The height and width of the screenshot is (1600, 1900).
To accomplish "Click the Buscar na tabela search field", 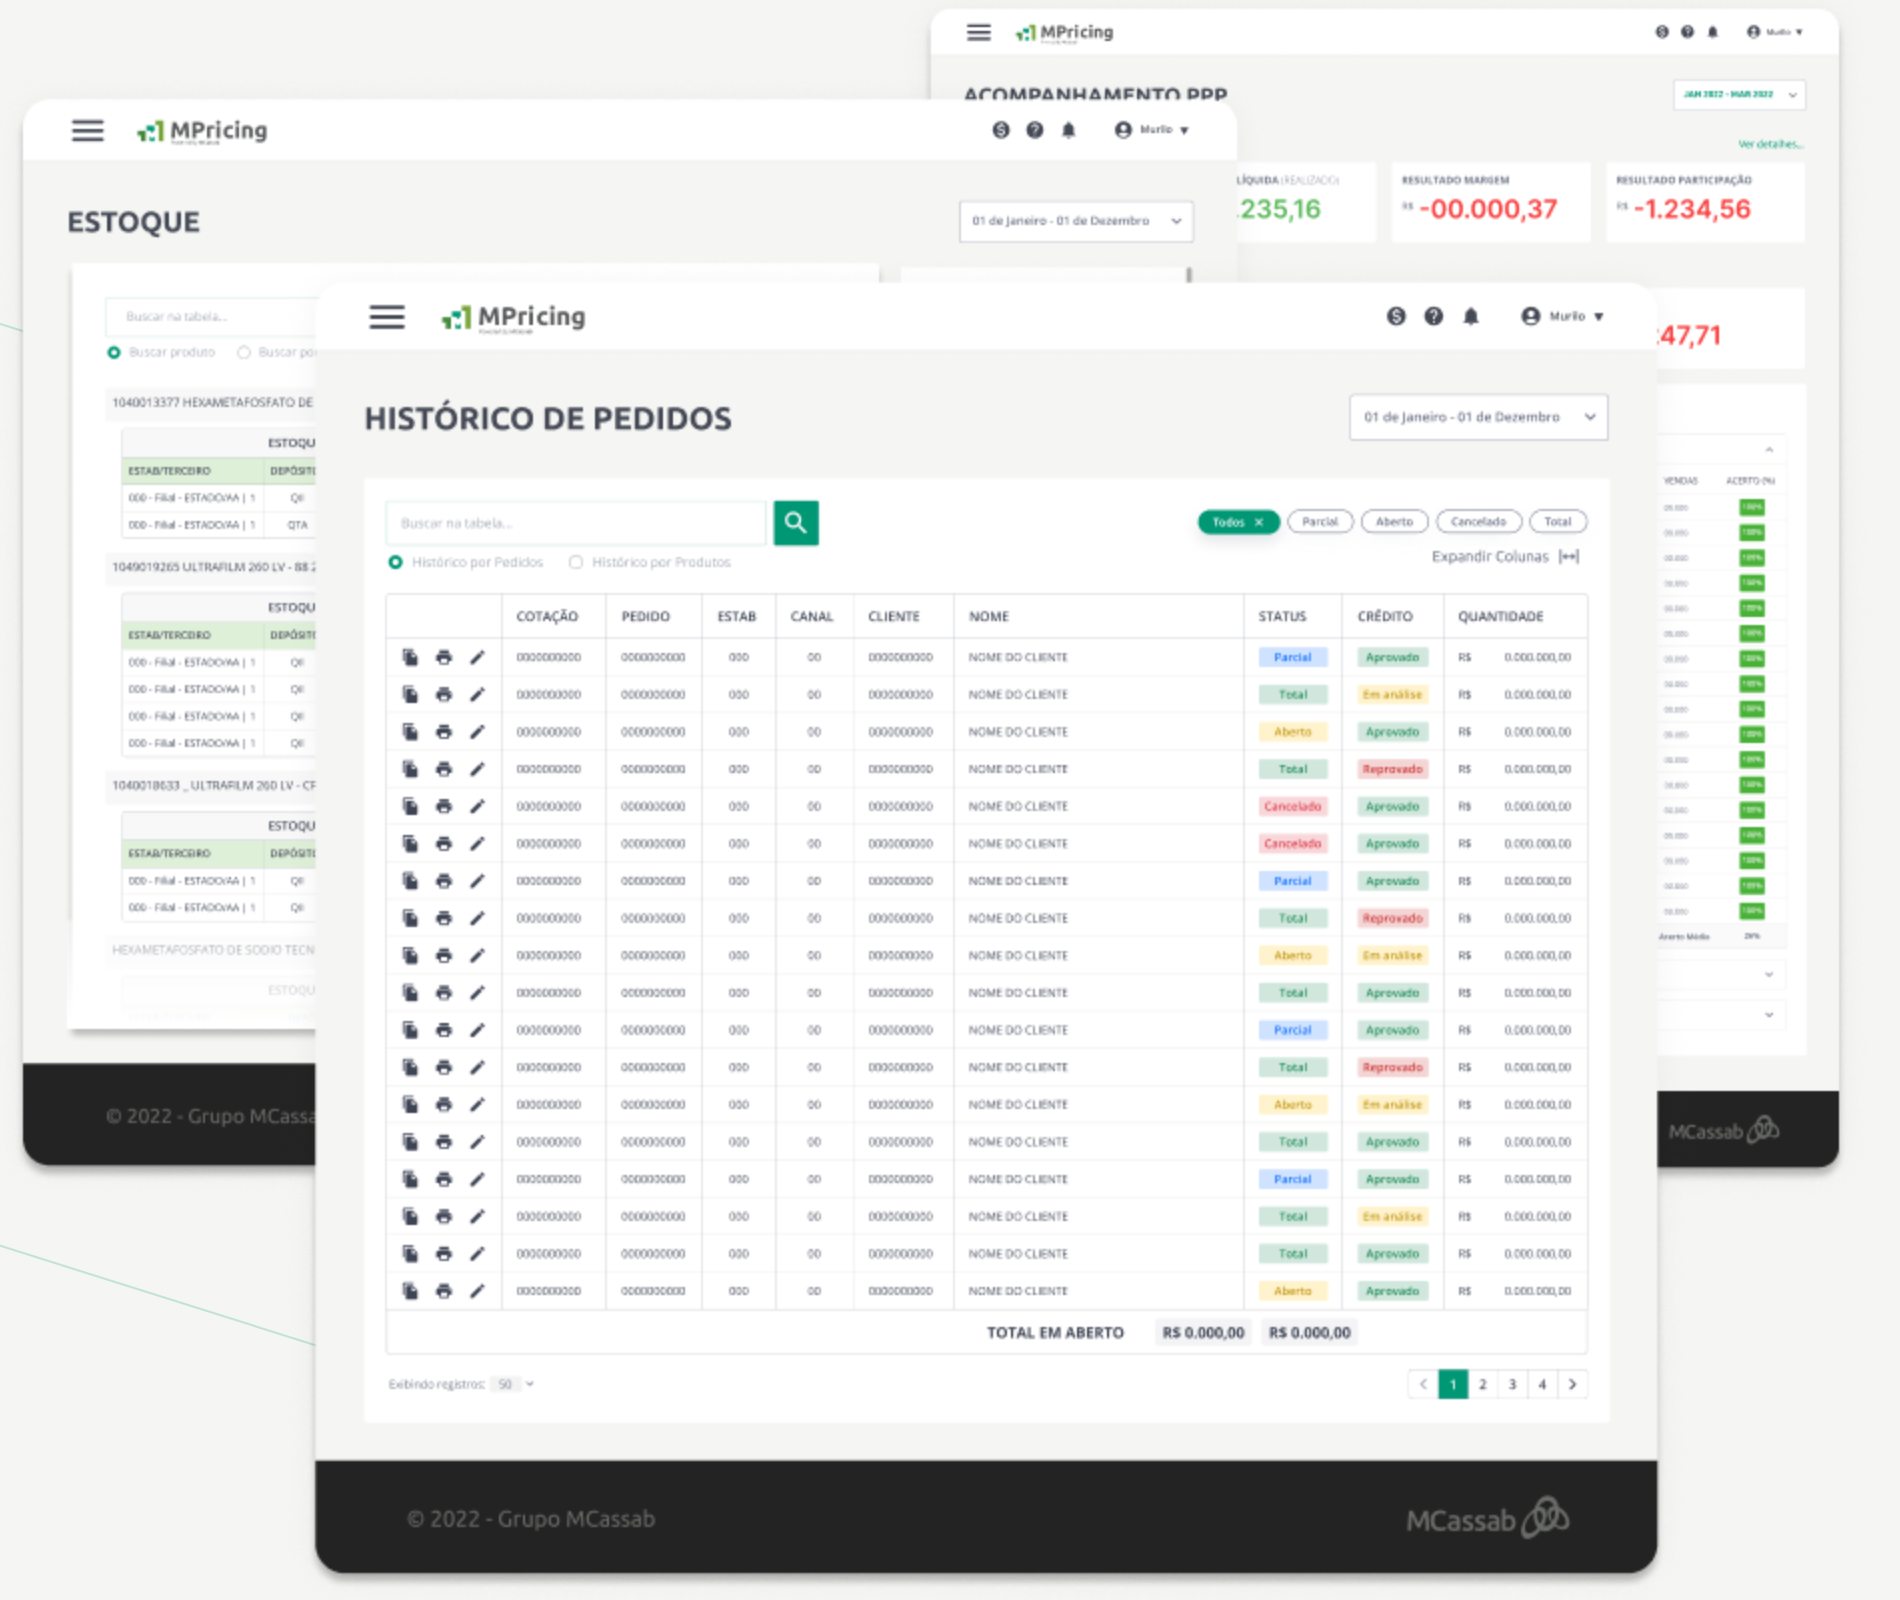I will click(576, 522).
